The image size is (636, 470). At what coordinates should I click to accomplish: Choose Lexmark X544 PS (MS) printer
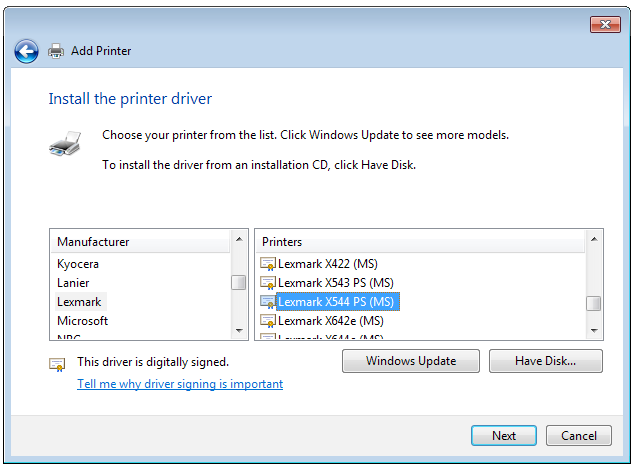pyautogui.click(x=337, y=302)
